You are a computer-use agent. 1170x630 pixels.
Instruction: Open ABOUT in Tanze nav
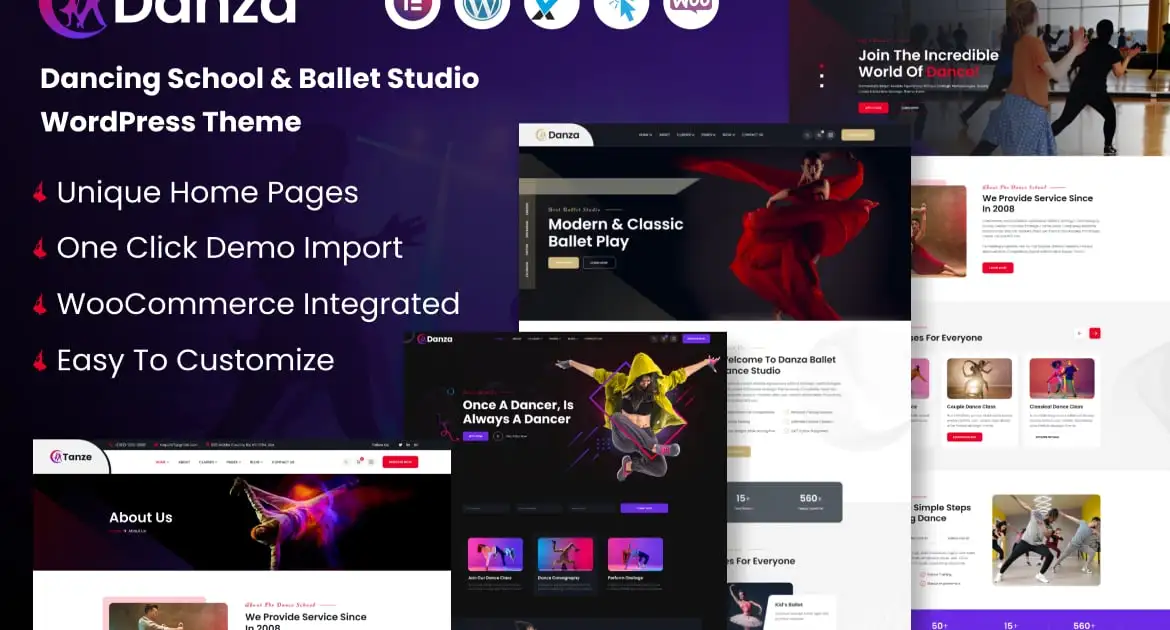click(184, 462)
